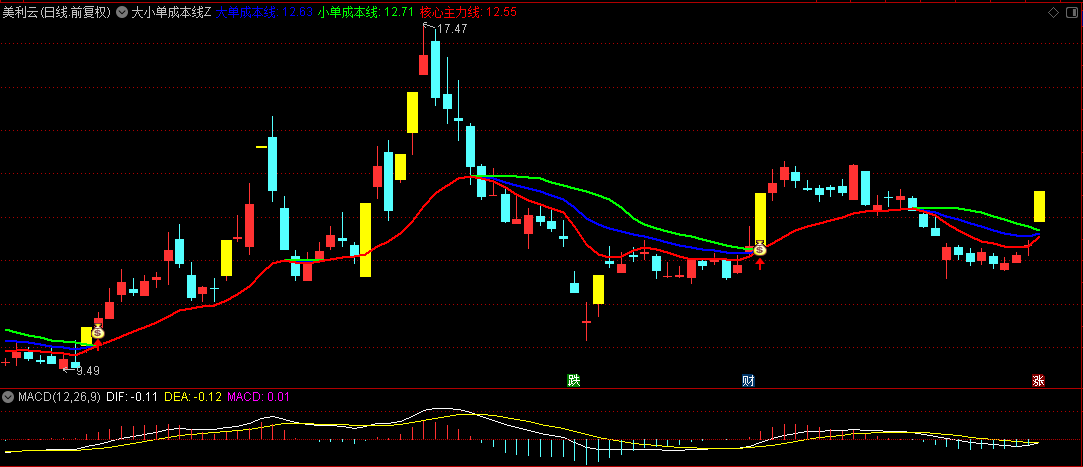Click the 大小单成本线Z indicator name
The height and width of the screenshot is (467, 1083).
171,12
